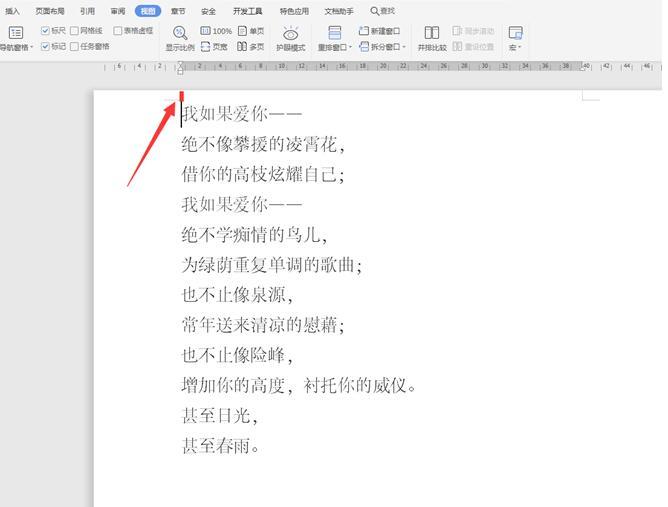This screenshot has width=668, height=507.
Task: Open the Chapter (章节) tab
Action: 178,11
